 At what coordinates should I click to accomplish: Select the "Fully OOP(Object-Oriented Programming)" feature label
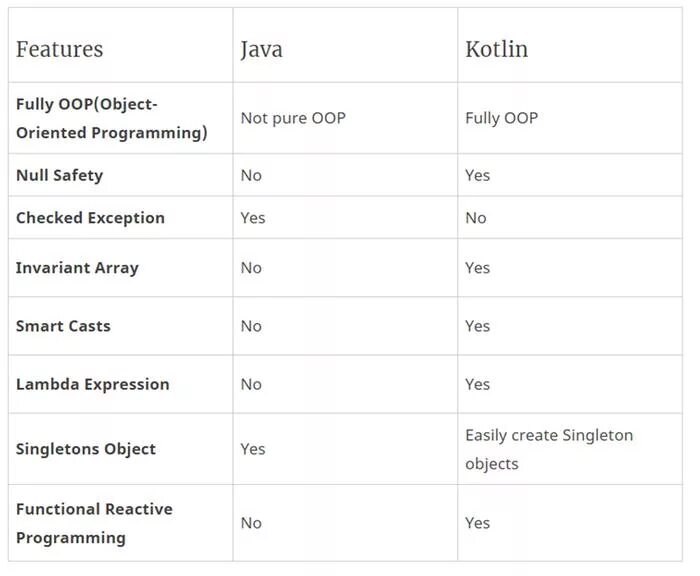pos(111,118)
